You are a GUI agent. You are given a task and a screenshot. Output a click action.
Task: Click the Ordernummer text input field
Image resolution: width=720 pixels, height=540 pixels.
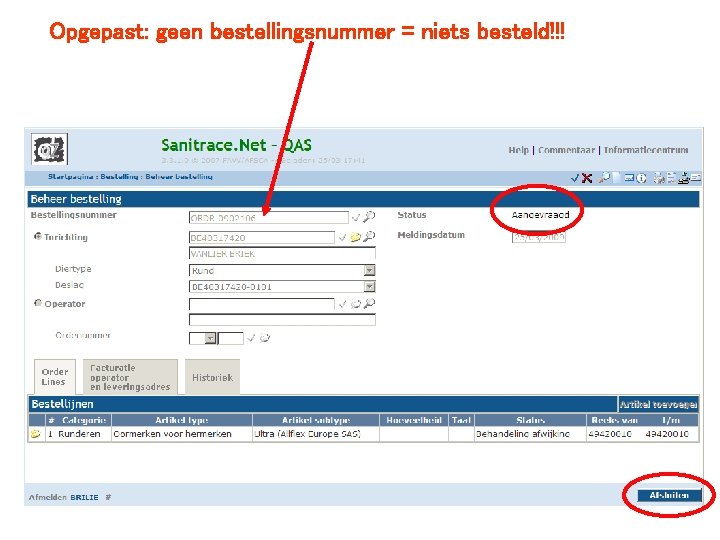231,338
